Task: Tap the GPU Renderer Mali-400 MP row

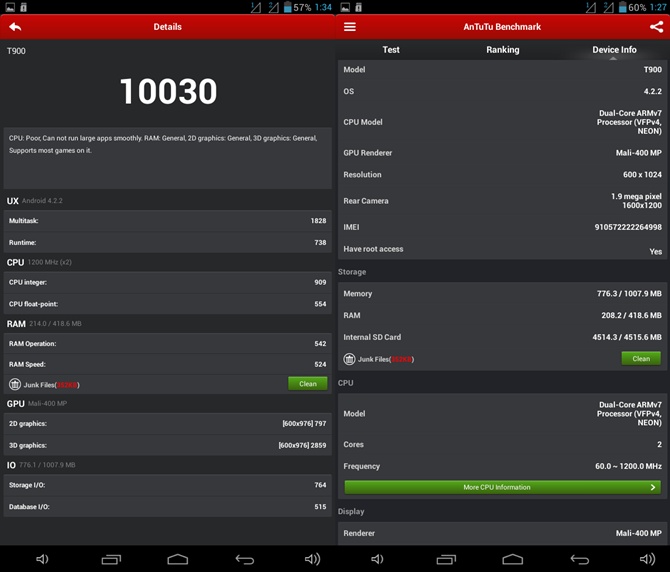Action: click(x=502, y=153)
